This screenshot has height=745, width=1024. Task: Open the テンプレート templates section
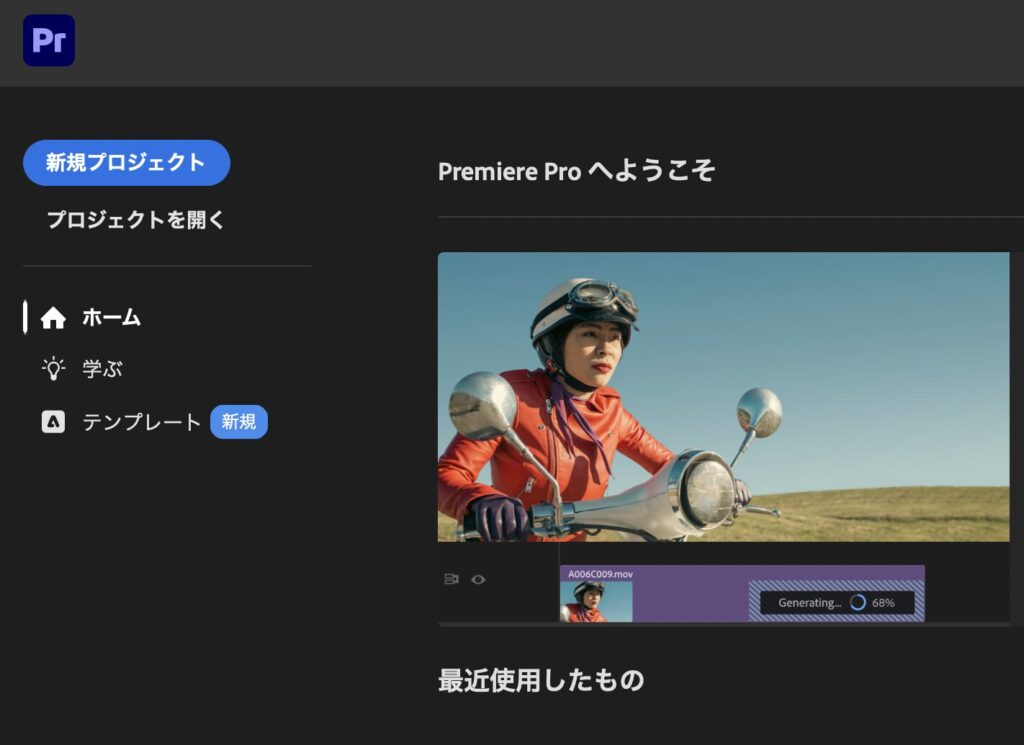[x=141, y=422]
